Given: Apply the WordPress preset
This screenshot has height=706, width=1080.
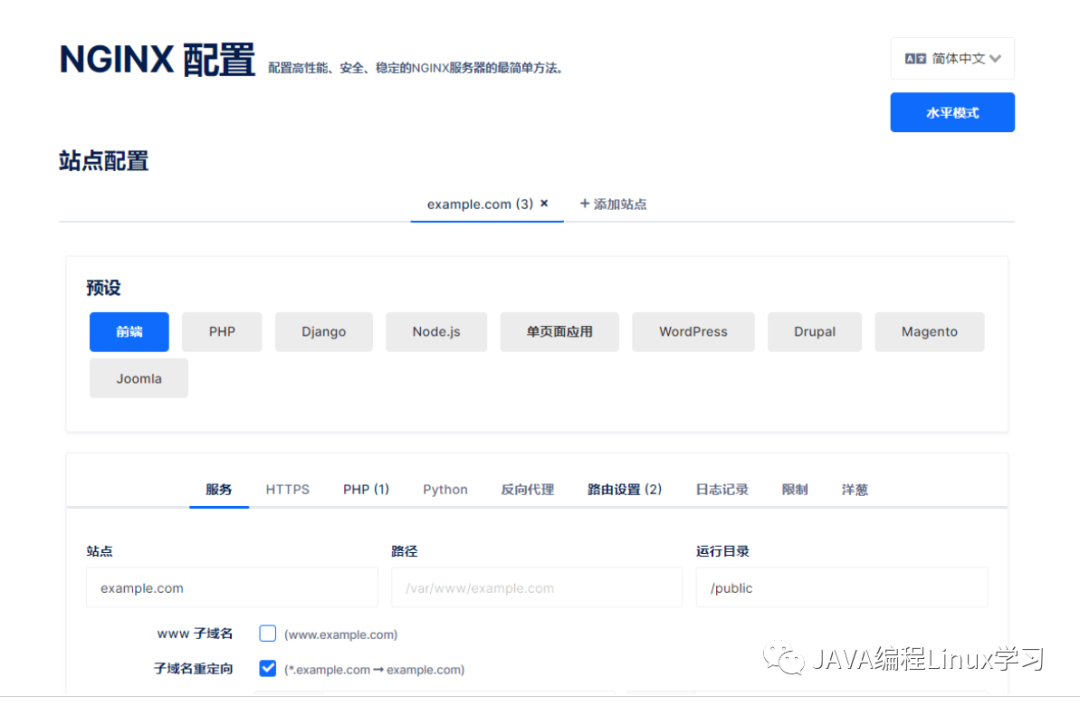Looking at the screenshot, I should click(693, 331).
